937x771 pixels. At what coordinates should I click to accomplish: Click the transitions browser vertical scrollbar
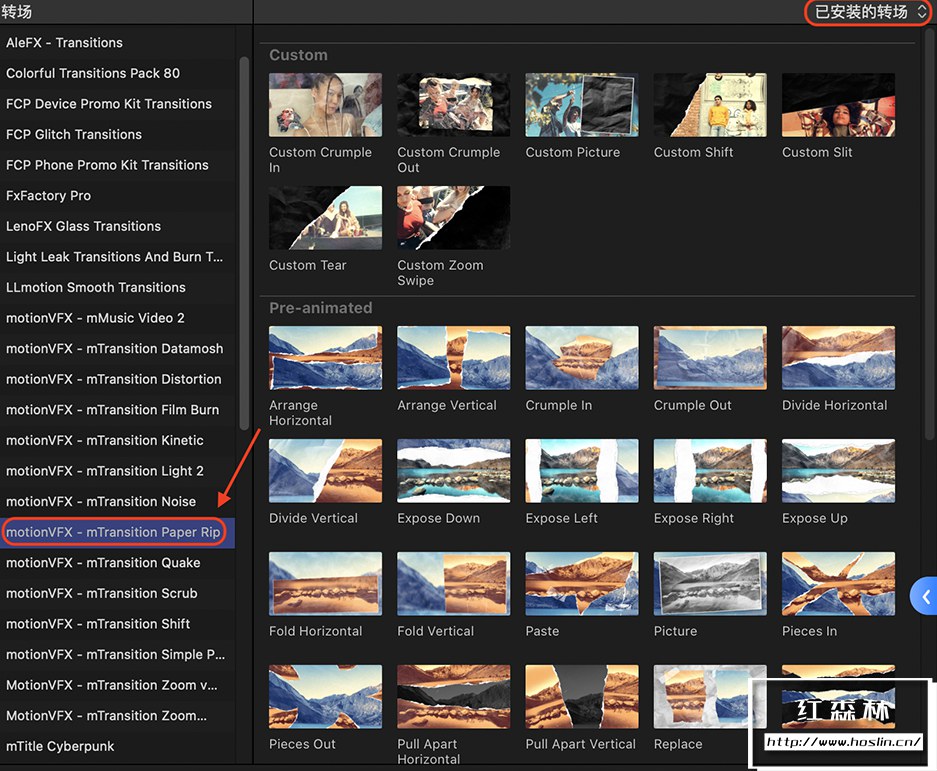[929, 233]
